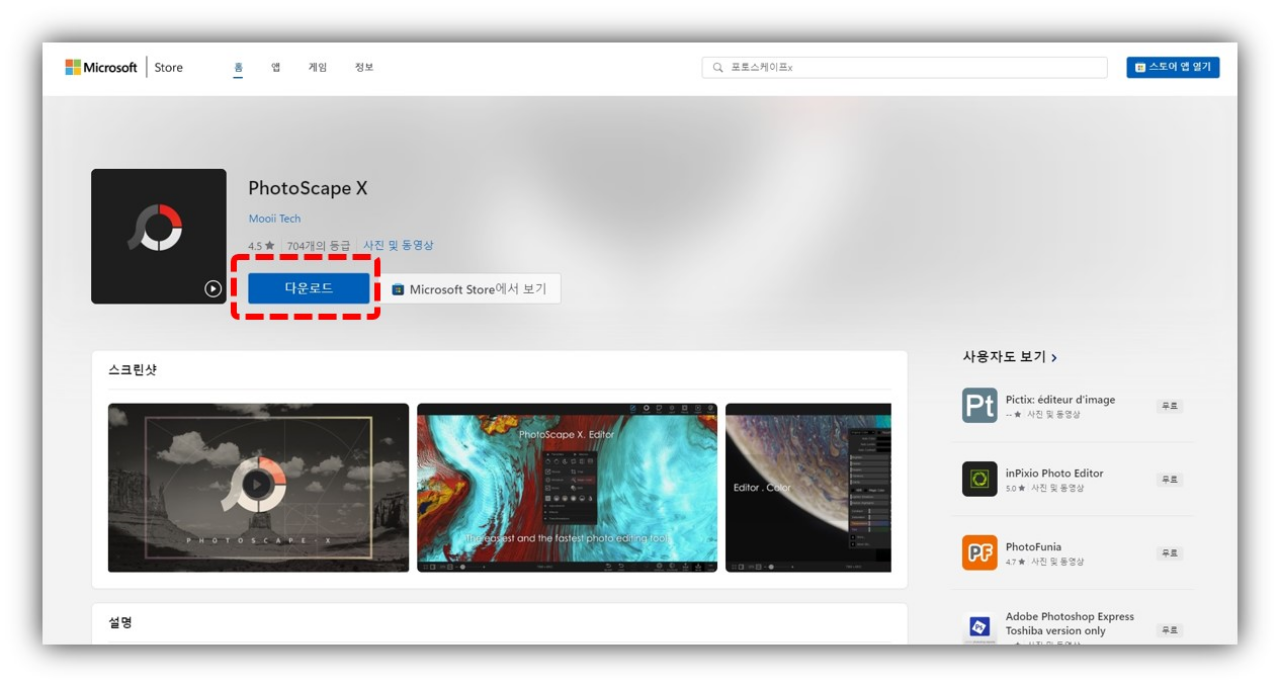This screenshot has height=687, width=1280.
Task: Open inPixio Photo Editor listing
Action: pos(1055,473)
